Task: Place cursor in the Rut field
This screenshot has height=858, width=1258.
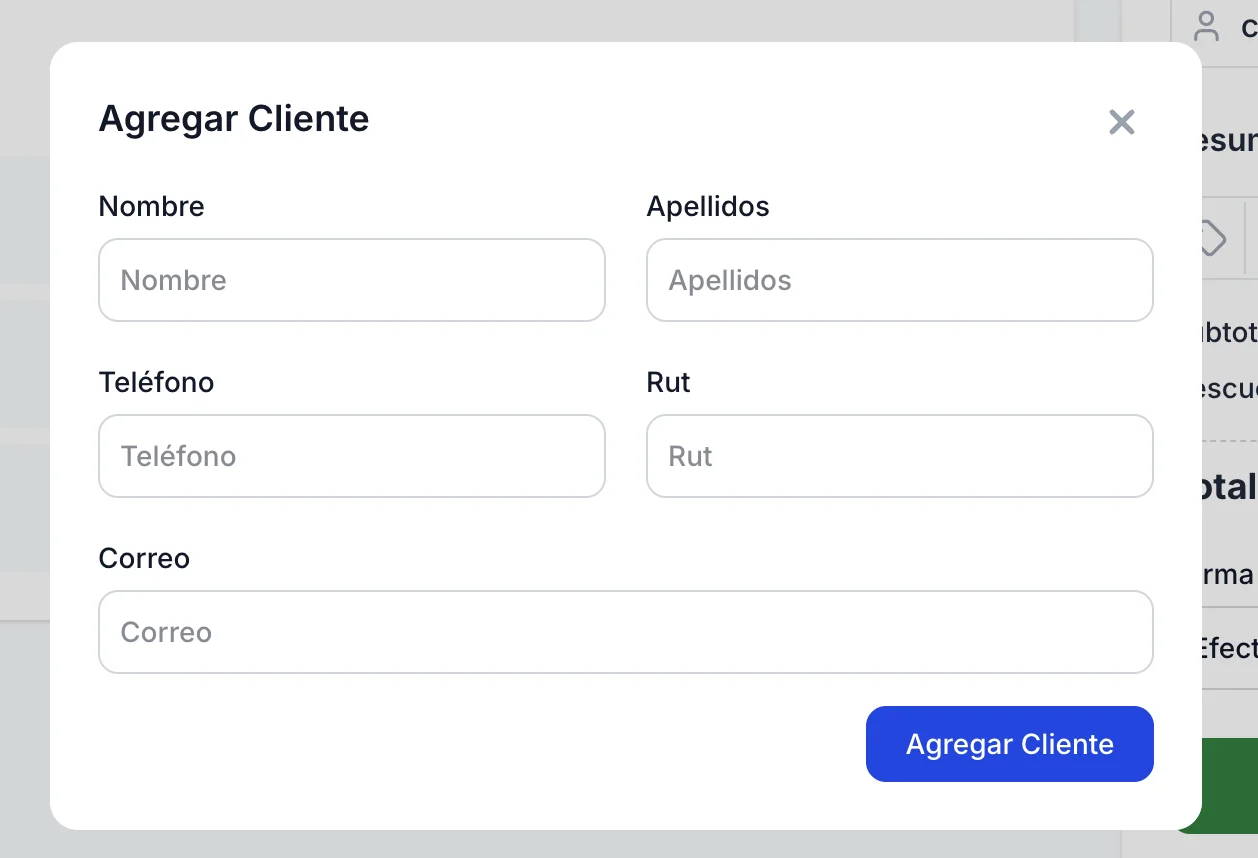Action: pos(899,456)
